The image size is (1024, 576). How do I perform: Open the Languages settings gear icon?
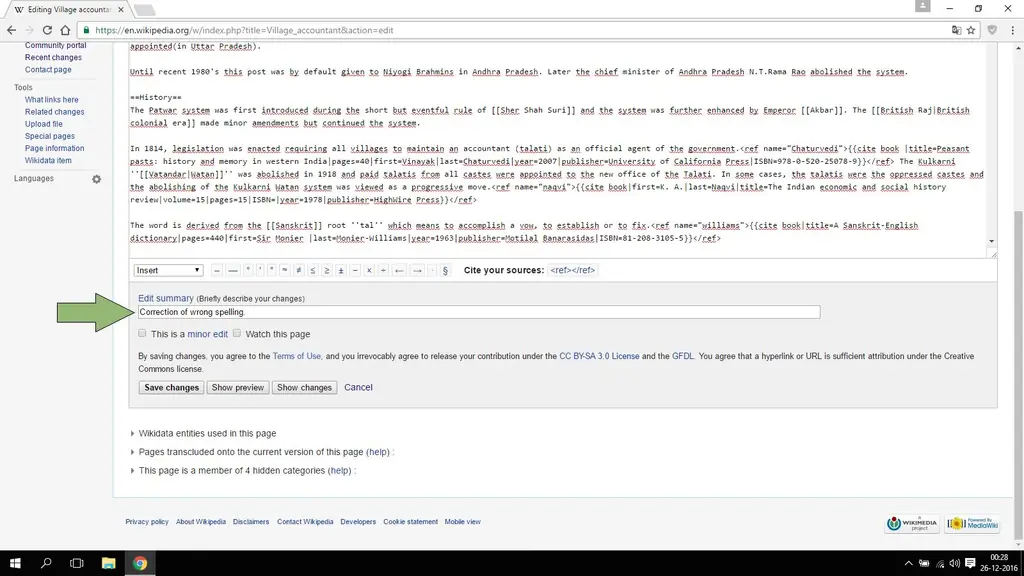[x=97, y=179]
